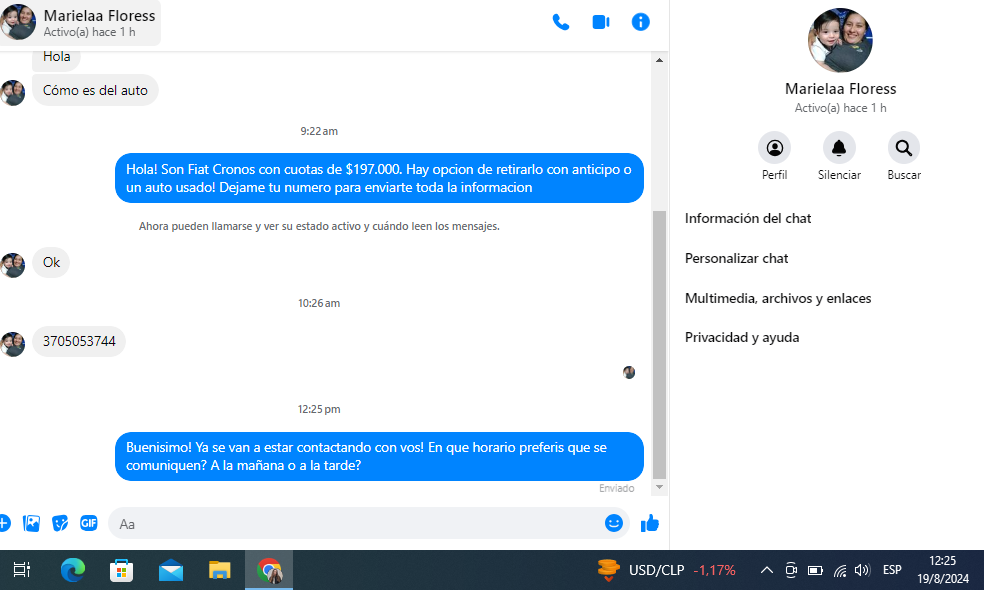Click the 9:22 am timestamp
984x590 pixels.
[x=319, y=131]
